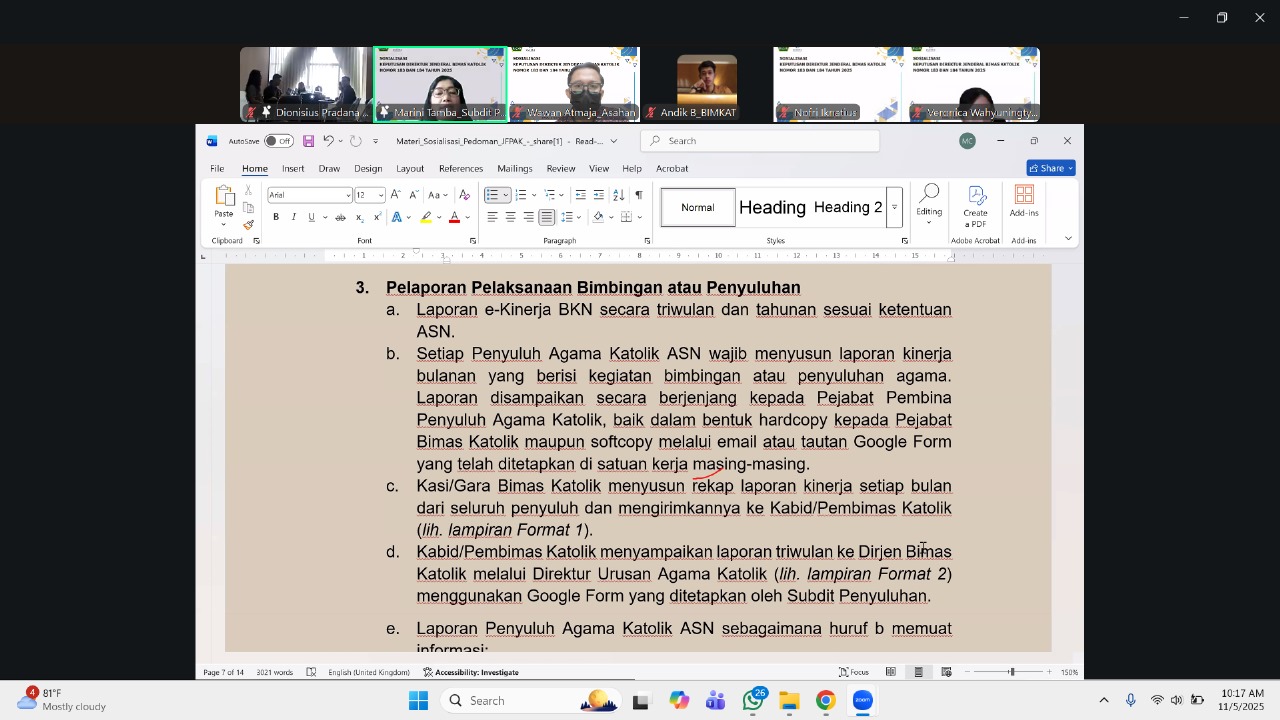This screenshot has height=720, width=1280.
Task: Click the Sort A-Z icon
Action: click(617, 195)
